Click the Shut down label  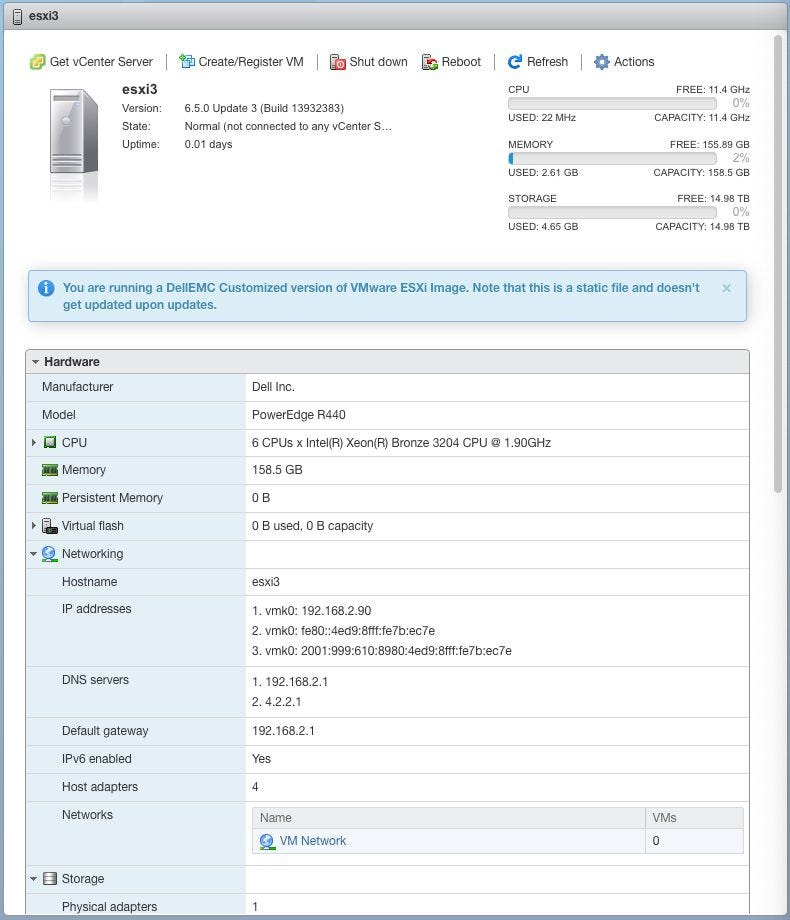point(378,62)
